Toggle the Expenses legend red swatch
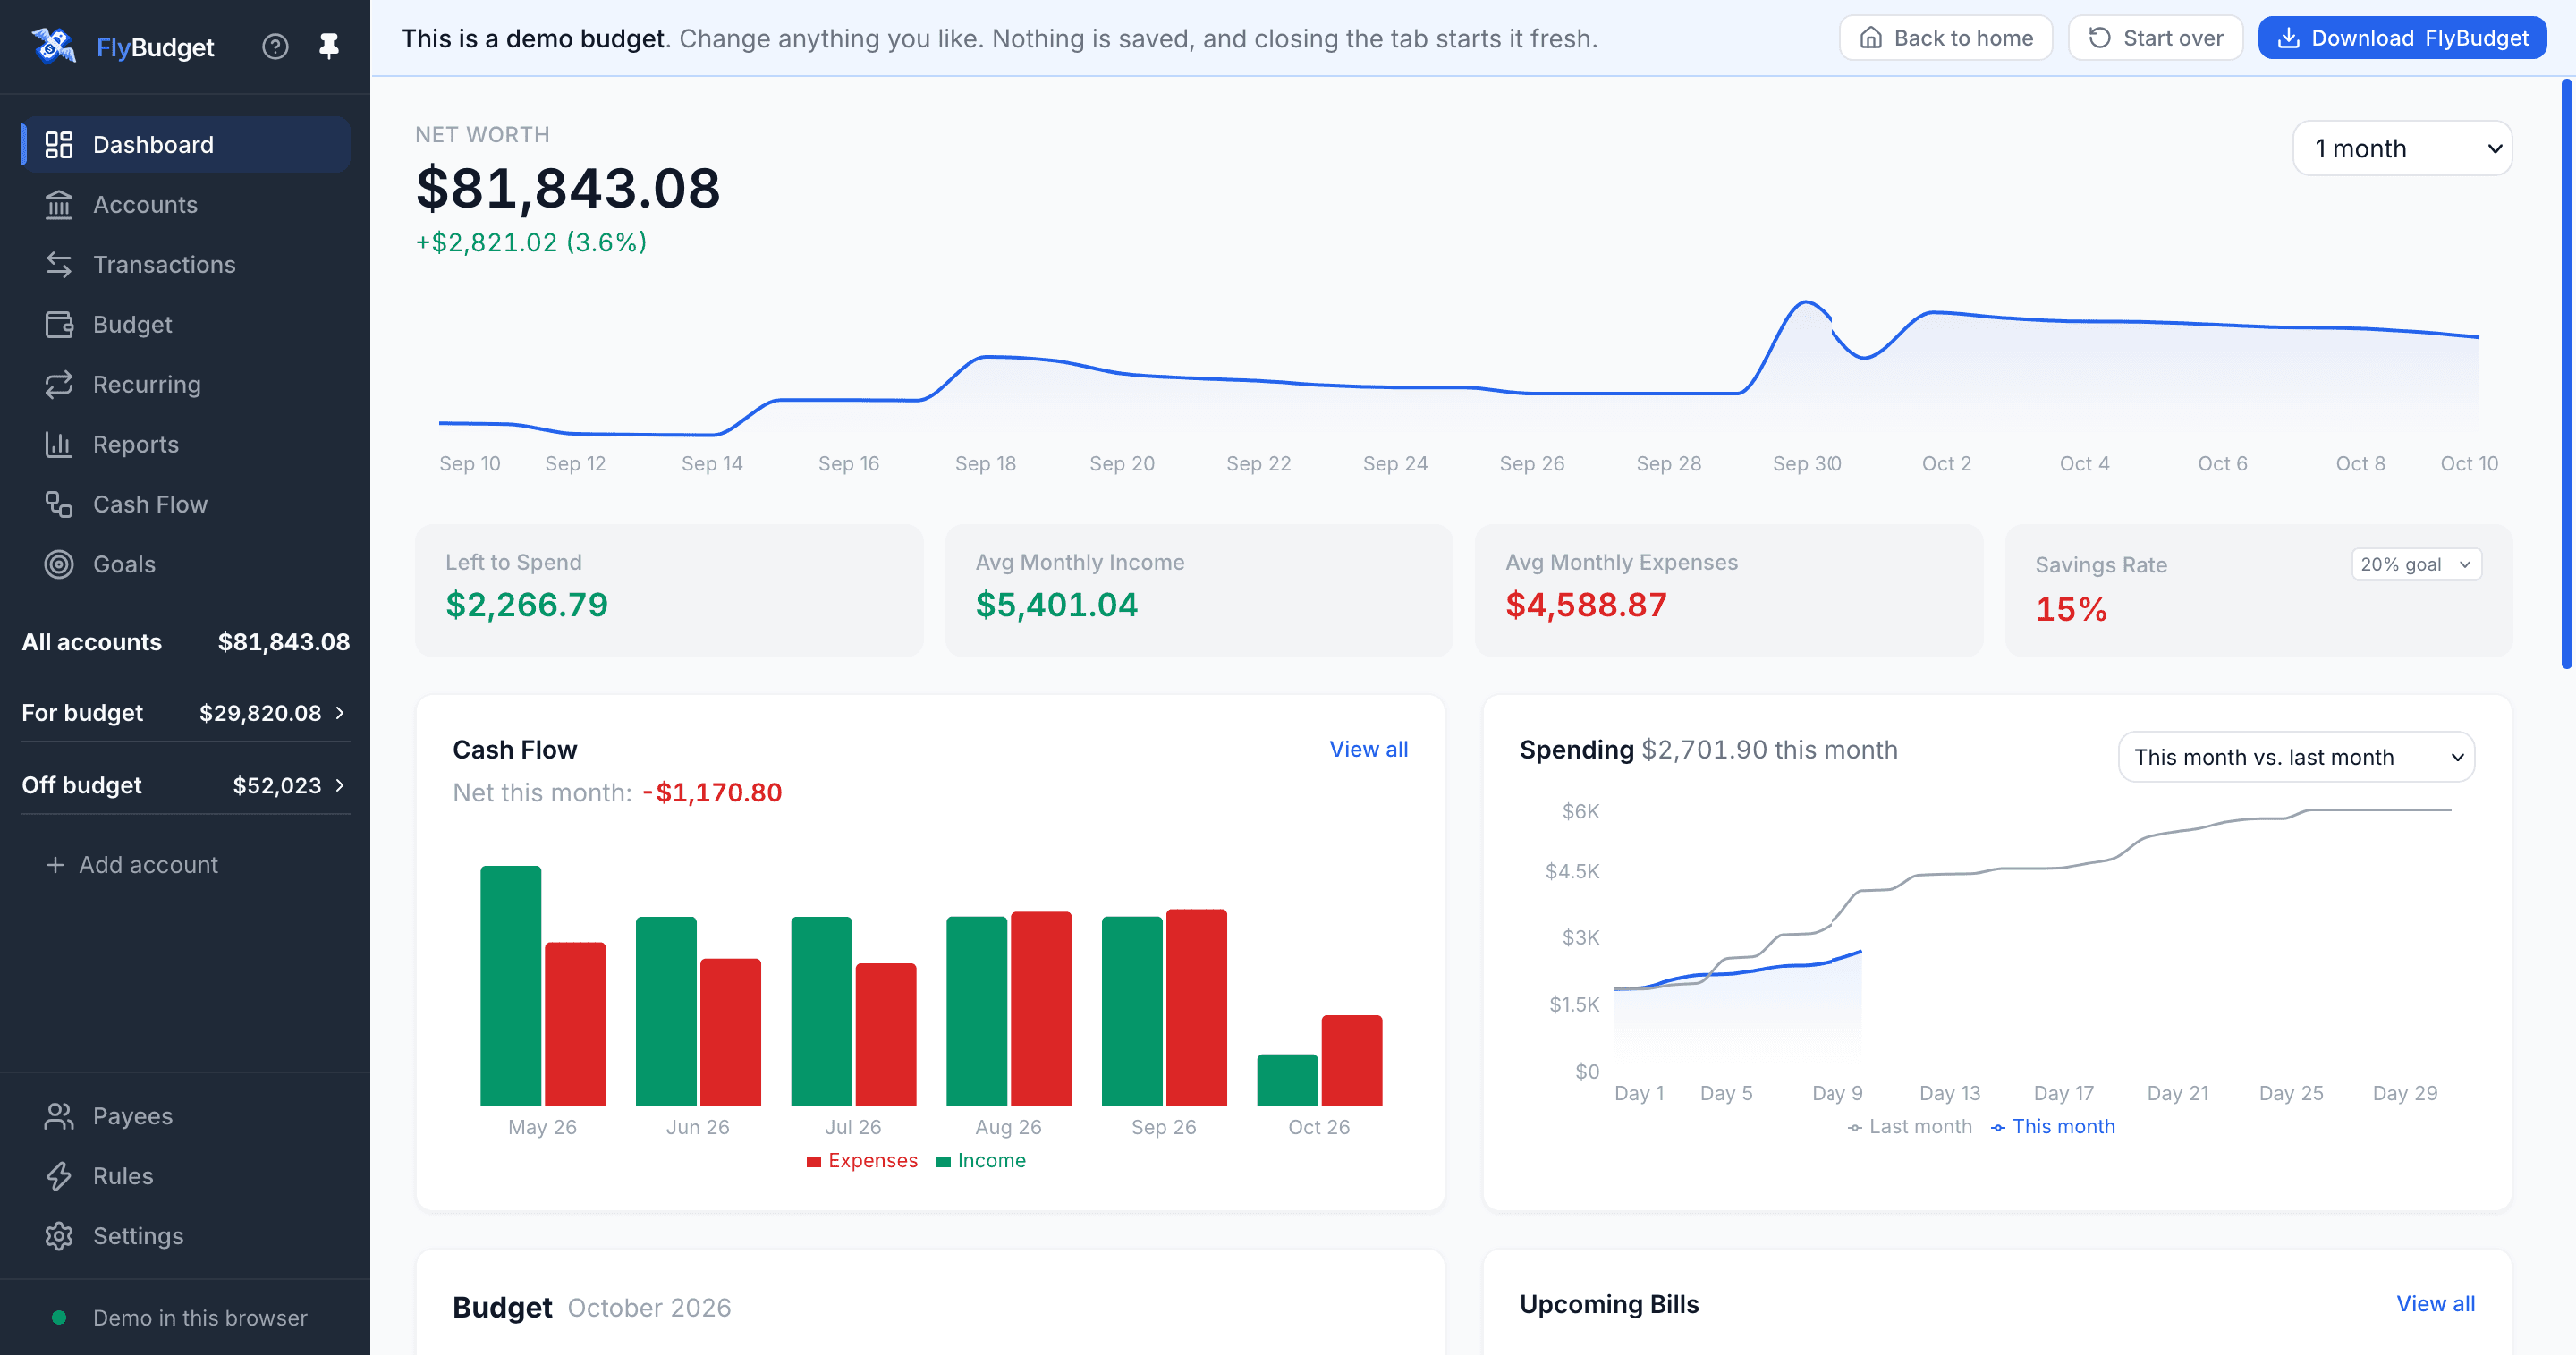This screenshot has height=1356, width=2576. tap(814, 1161)
